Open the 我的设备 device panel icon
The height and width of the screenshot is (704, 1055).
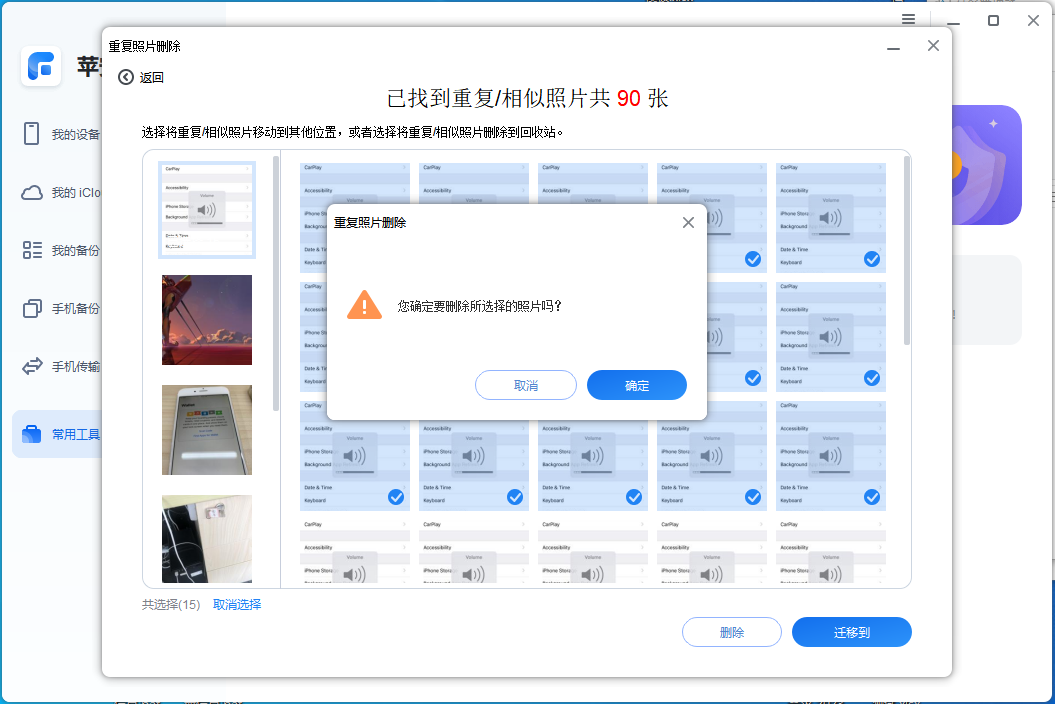[29, 134]
